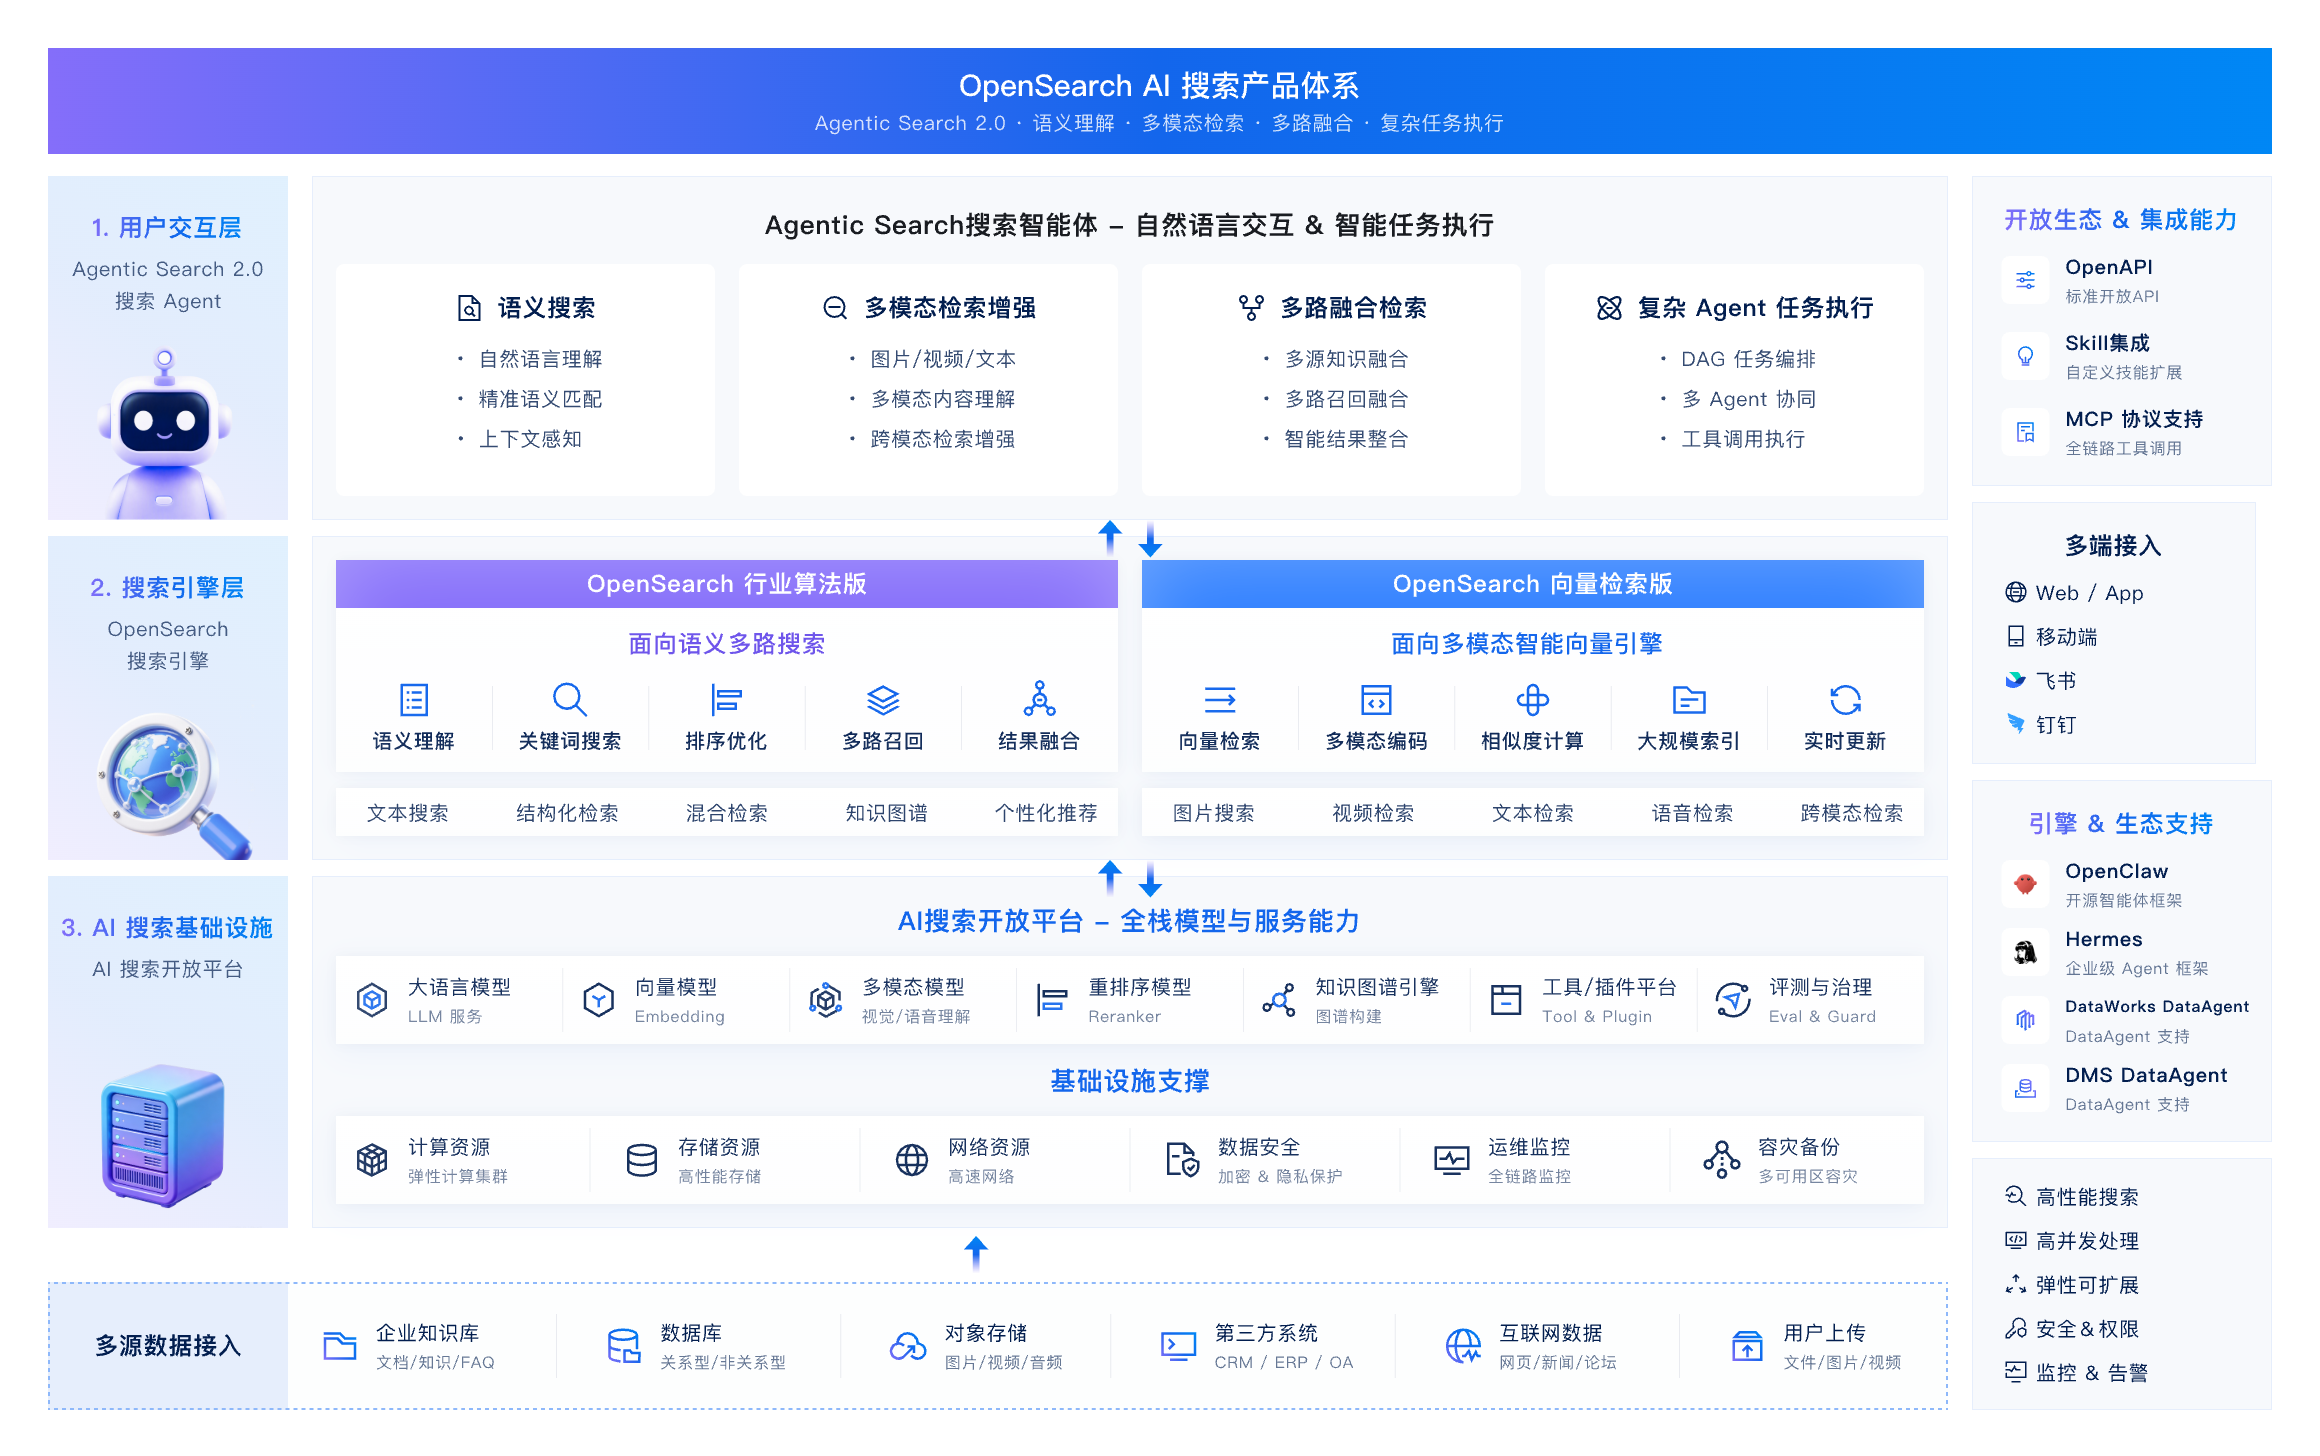This screenshot has width=2320, height=1456.
Task: Select the OpenSearch 行业算法版 header tab
Action: click(x=727, y=584)
